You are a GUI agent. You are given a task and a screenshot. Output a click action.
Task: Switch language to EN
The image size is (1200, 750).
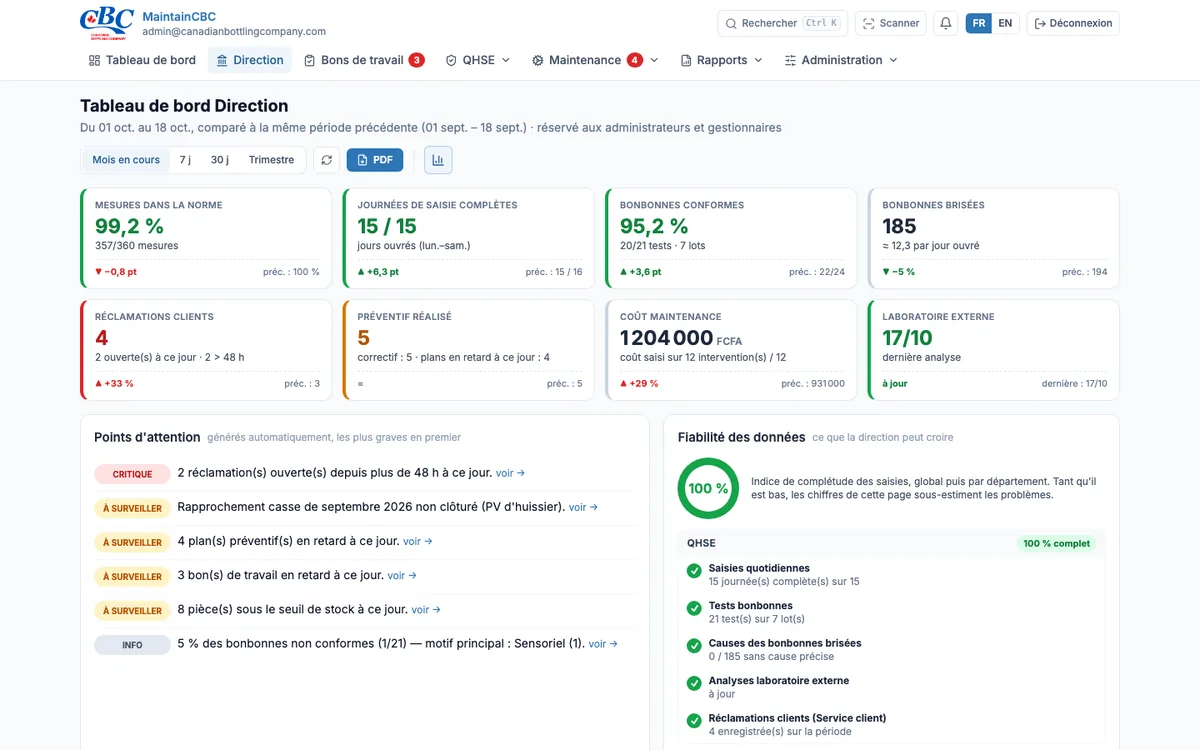[x=1005, y=23]
